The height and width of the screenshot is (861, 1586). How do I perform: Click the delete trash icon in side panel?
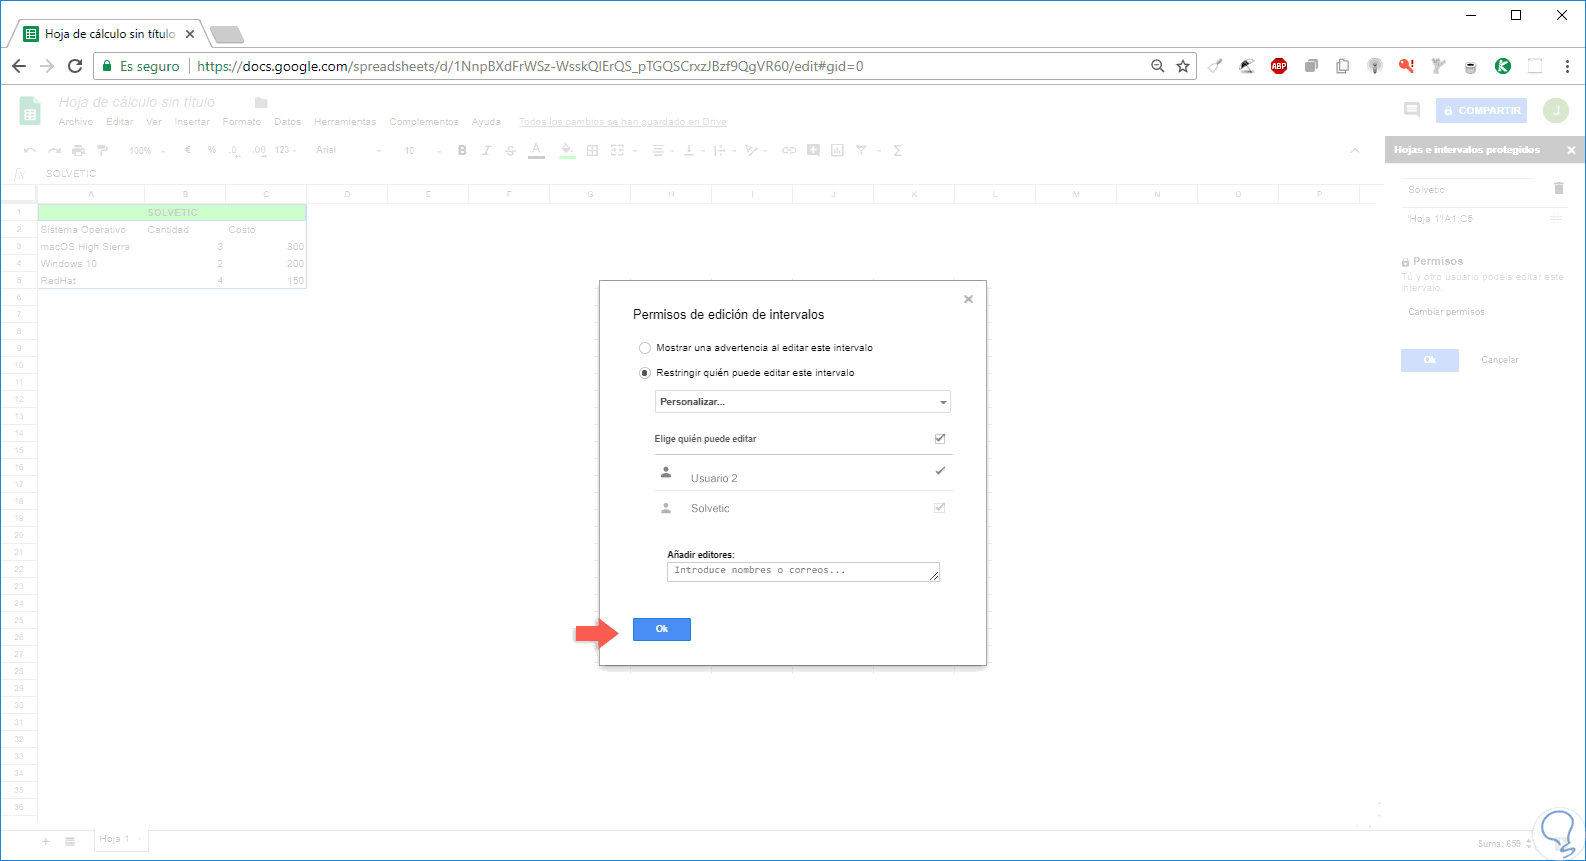tap(1558, 188)
